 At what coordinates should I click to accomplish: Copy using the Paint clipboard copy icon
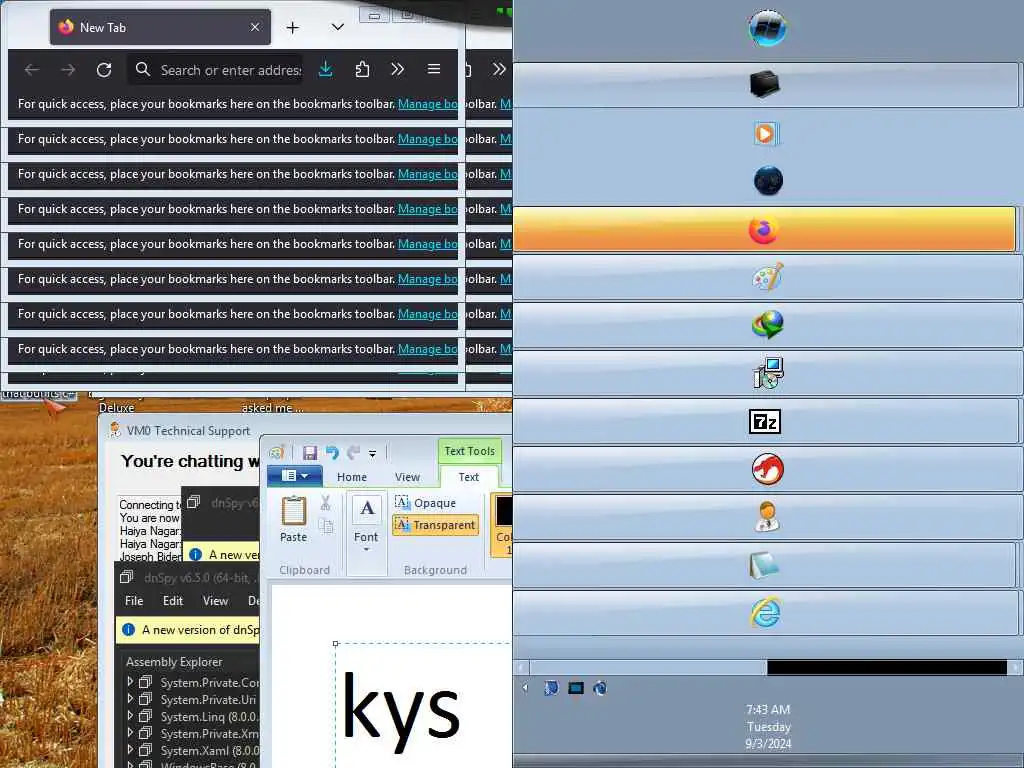tap(325, 526)
